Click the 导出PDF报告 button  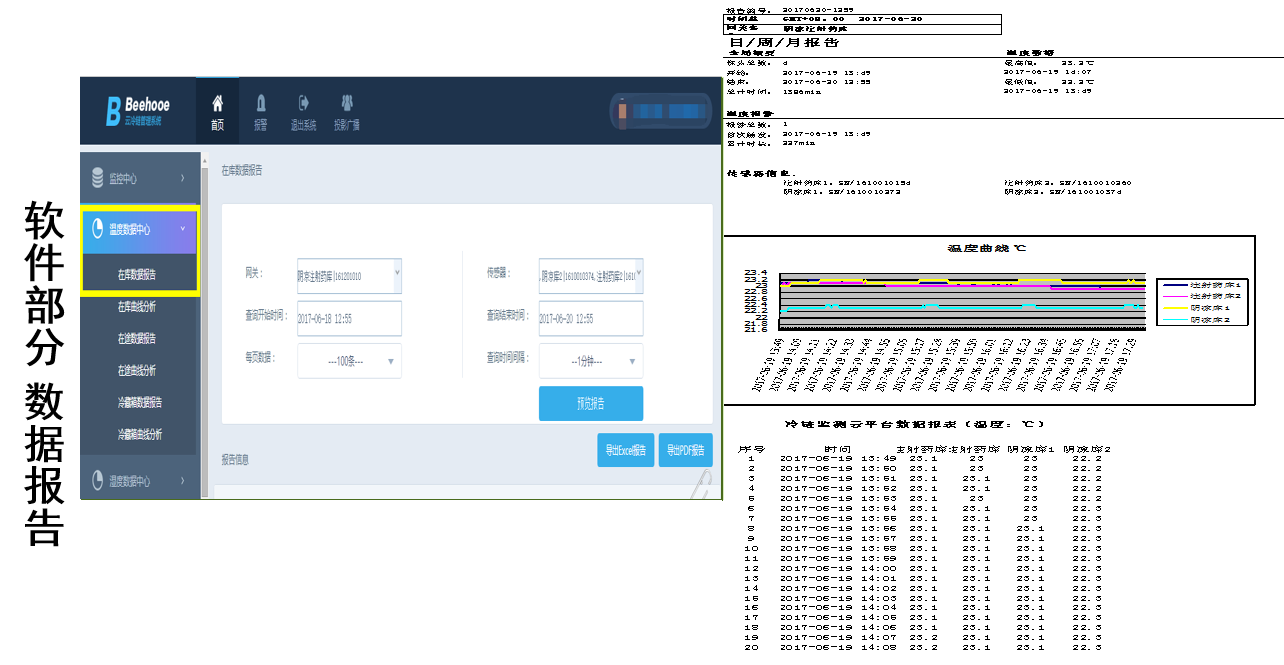point(686,450)
